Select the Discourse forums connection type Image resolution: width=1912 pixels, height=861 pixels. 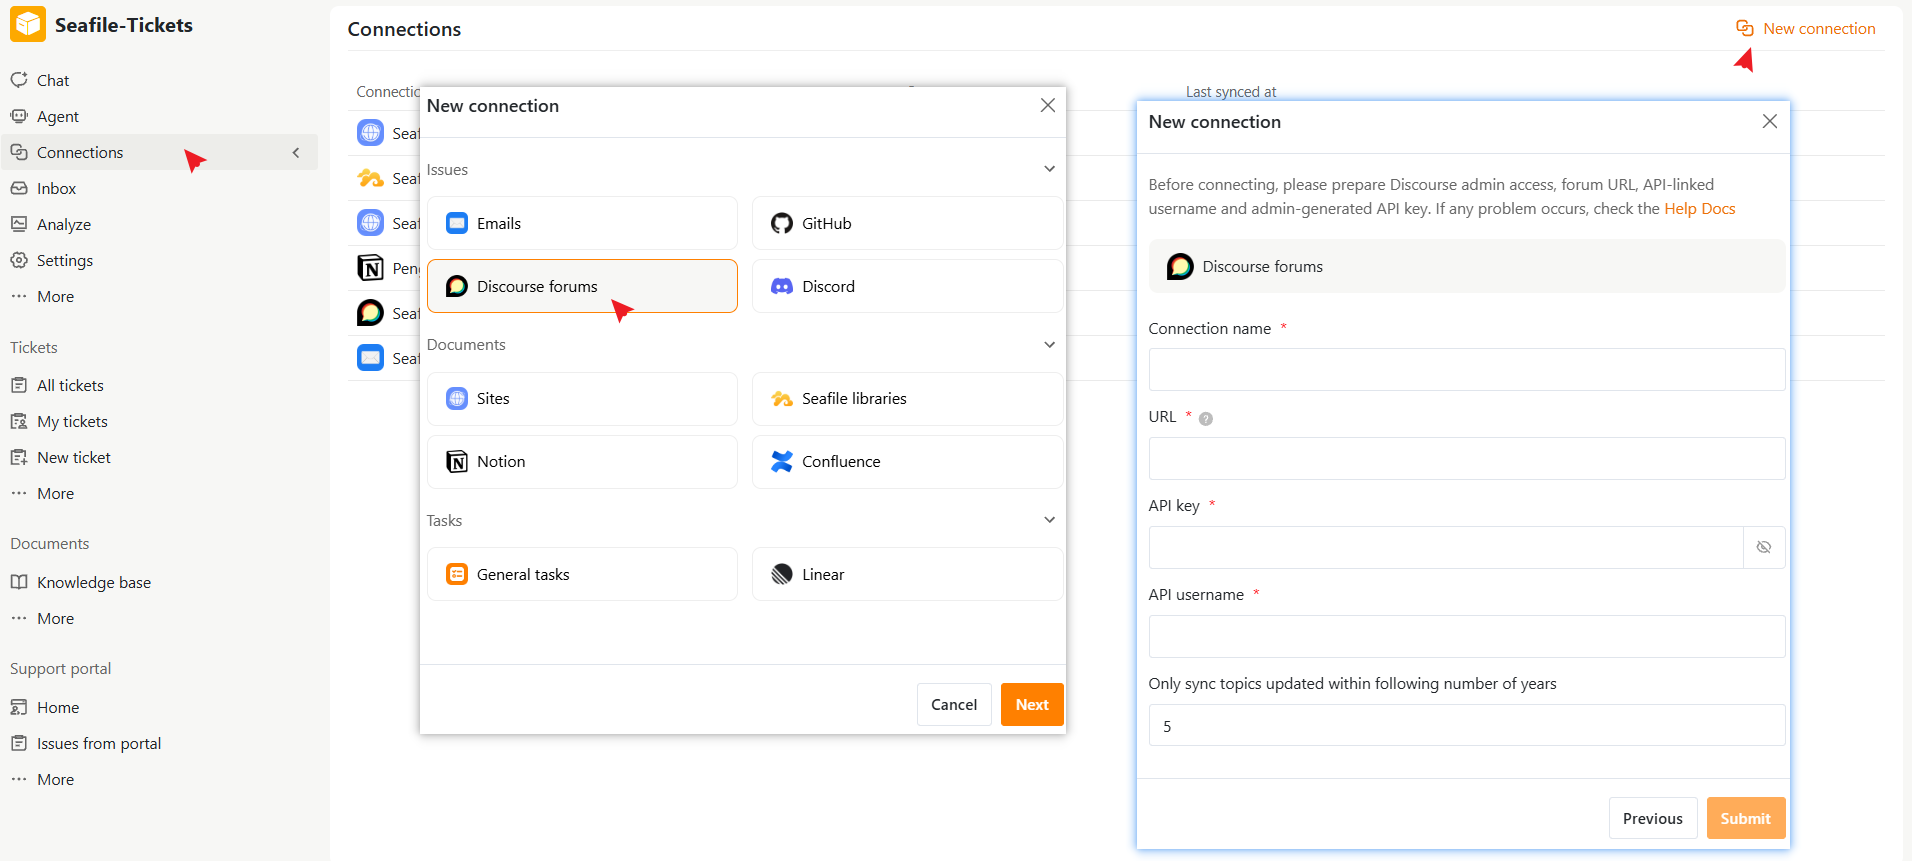pyautogui.click(x=582, y=286)
